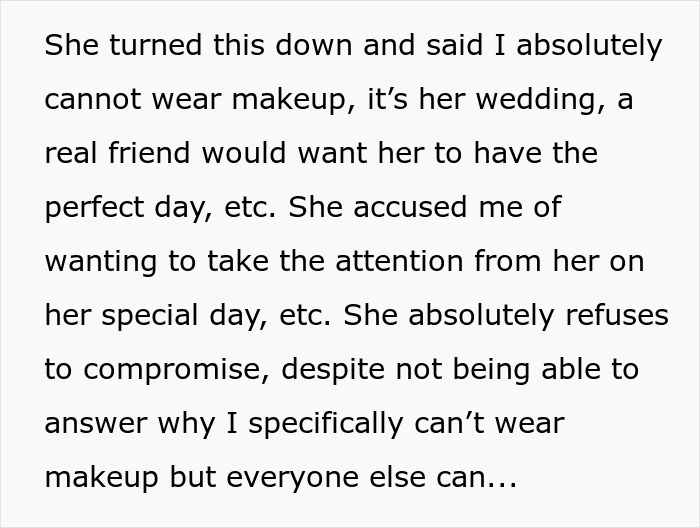Viewport: 700px width, 528px height.
Task: Click the phrase "take the attention"
Action: 335,261
